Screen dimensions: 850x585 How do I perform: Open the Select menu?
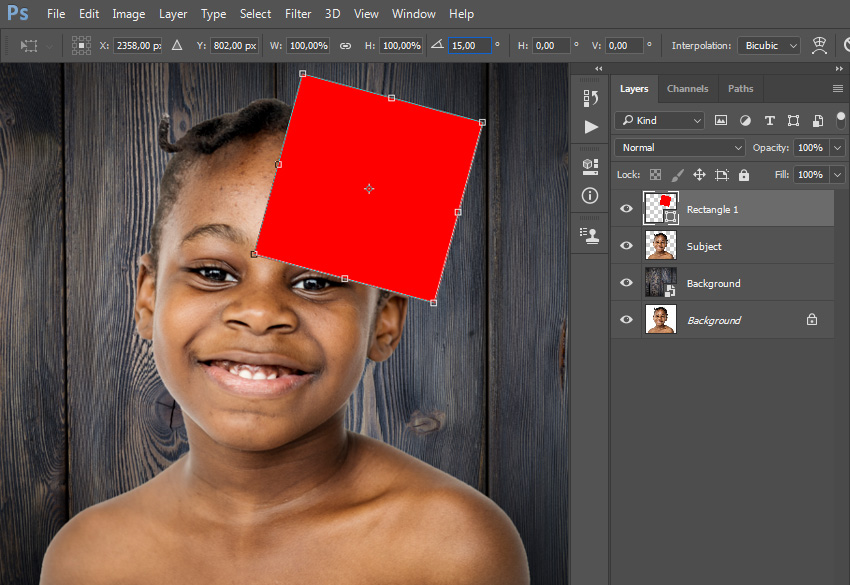point(255,14)
